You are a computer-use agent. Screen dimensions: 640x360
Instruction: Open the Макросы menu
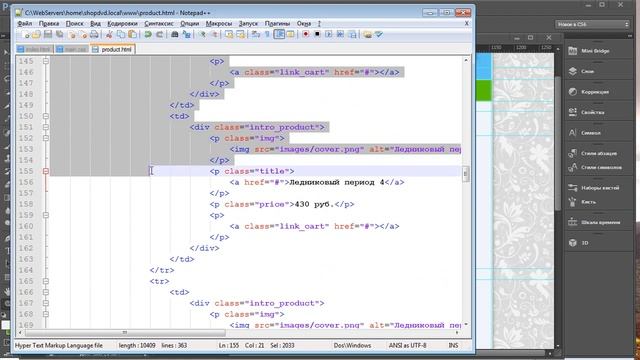219,24
